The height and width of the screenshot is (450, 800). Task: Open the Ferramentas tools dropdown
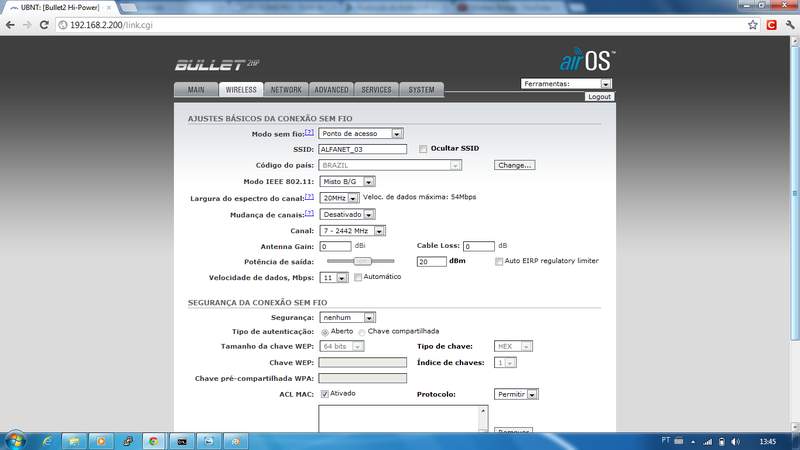(566, 84)
